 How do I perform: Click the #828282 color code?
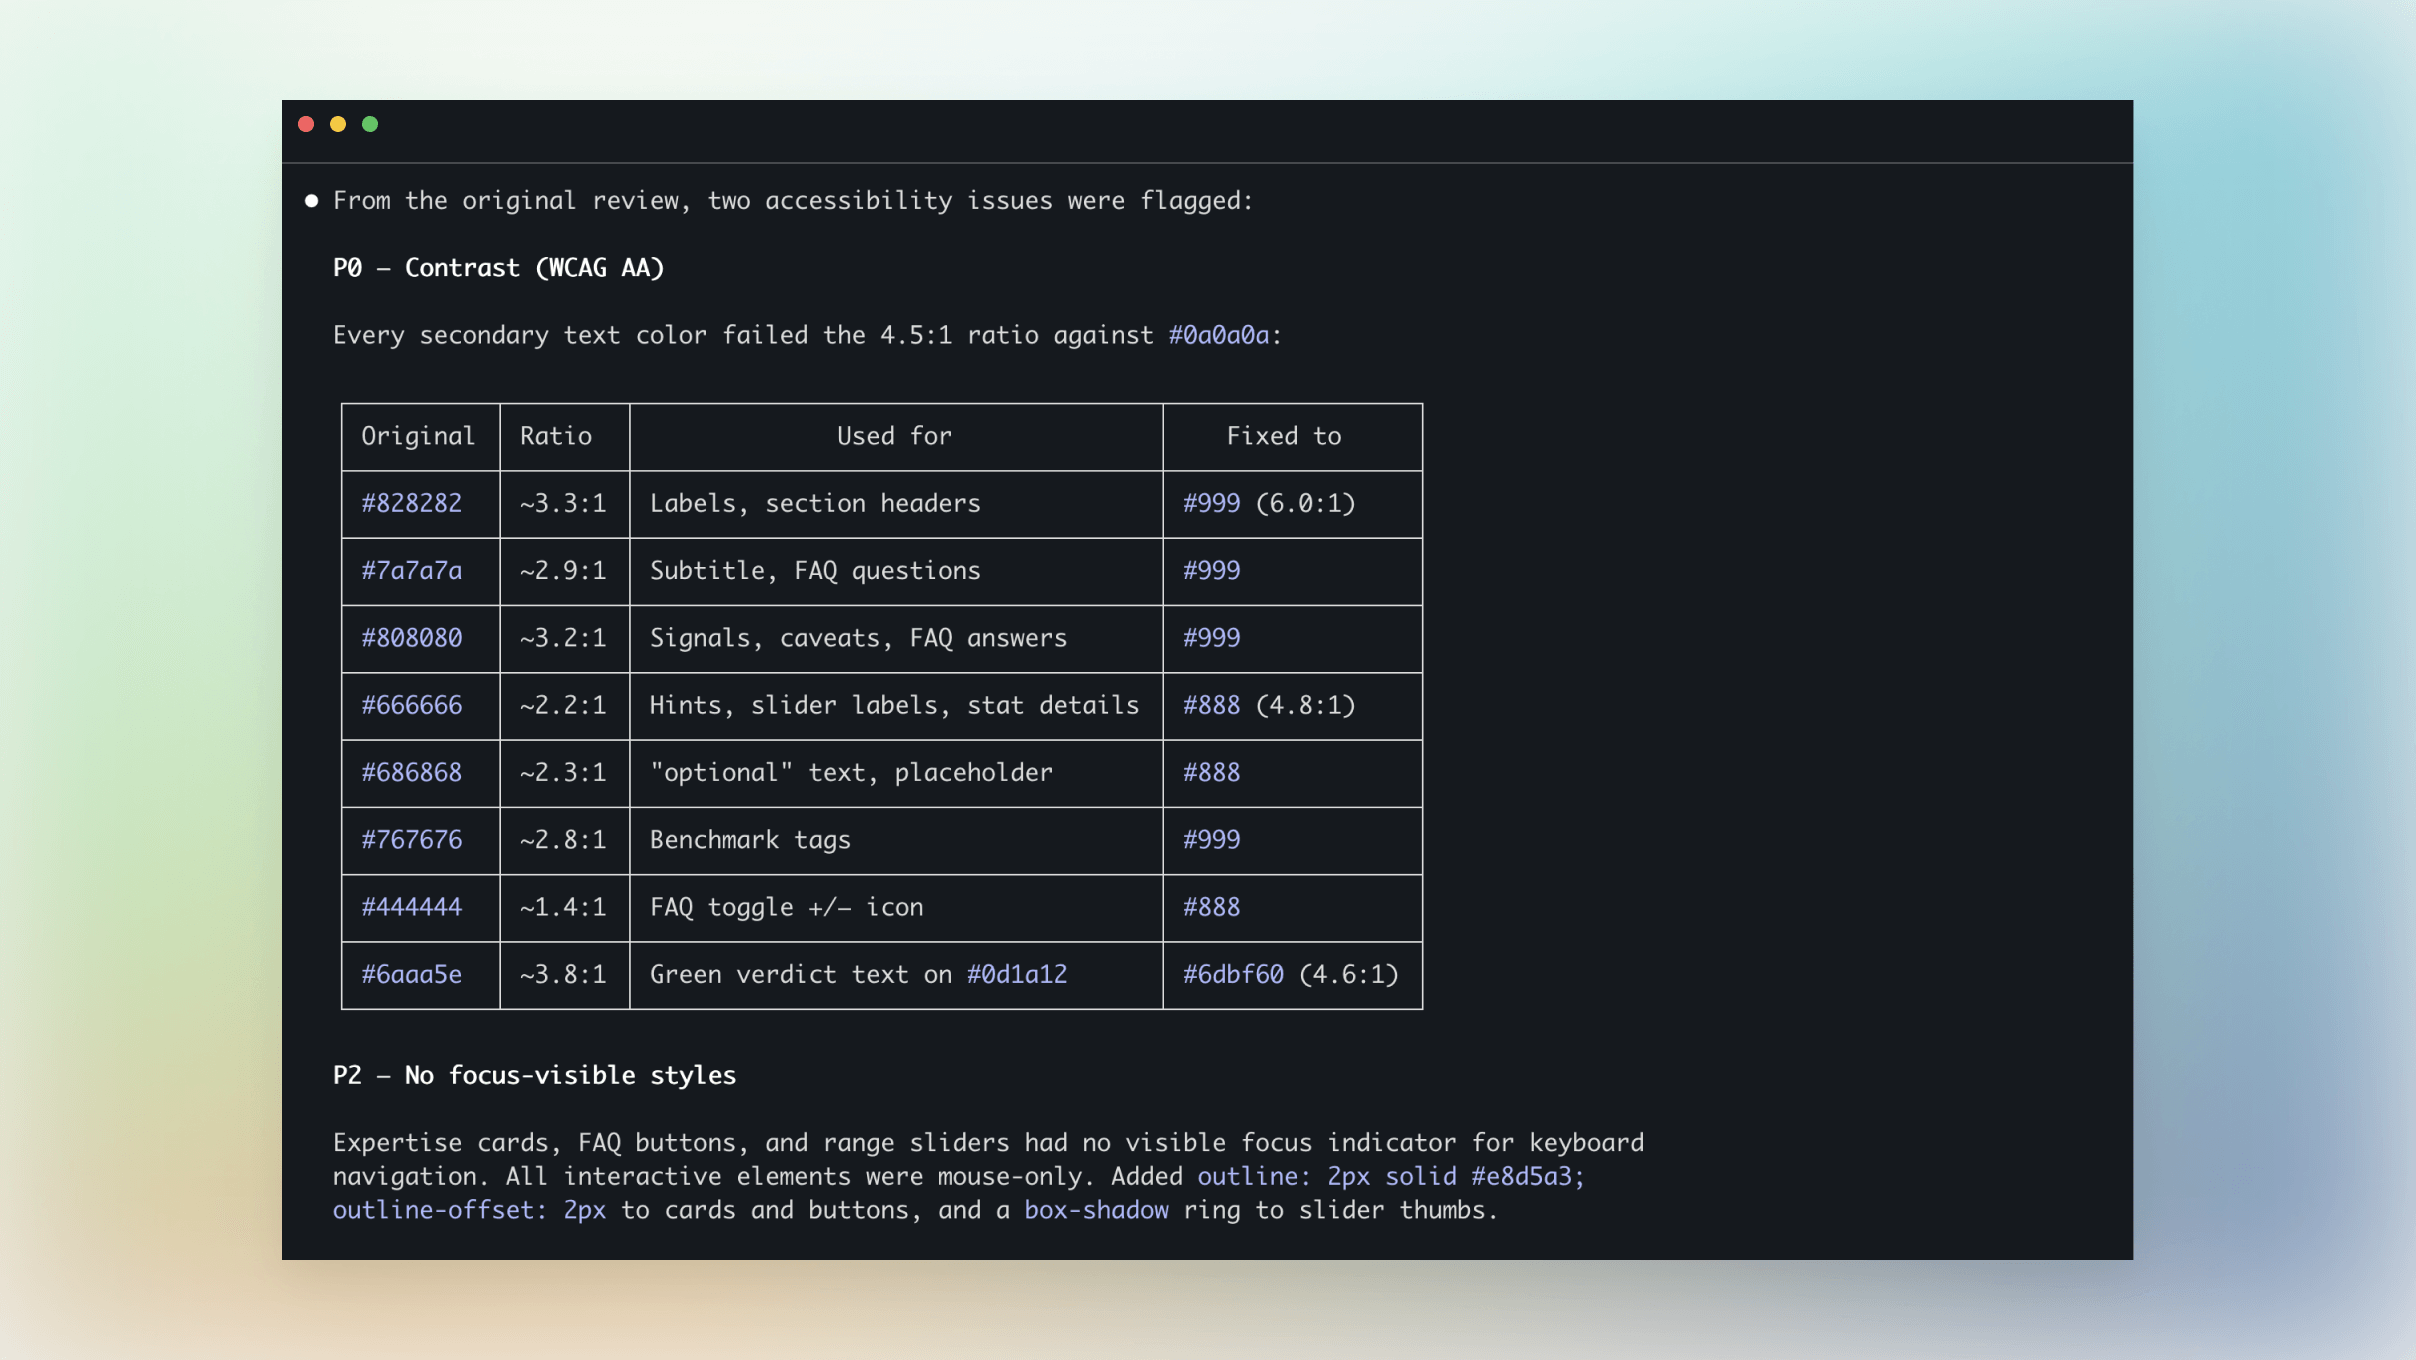[x=411, y=503]
